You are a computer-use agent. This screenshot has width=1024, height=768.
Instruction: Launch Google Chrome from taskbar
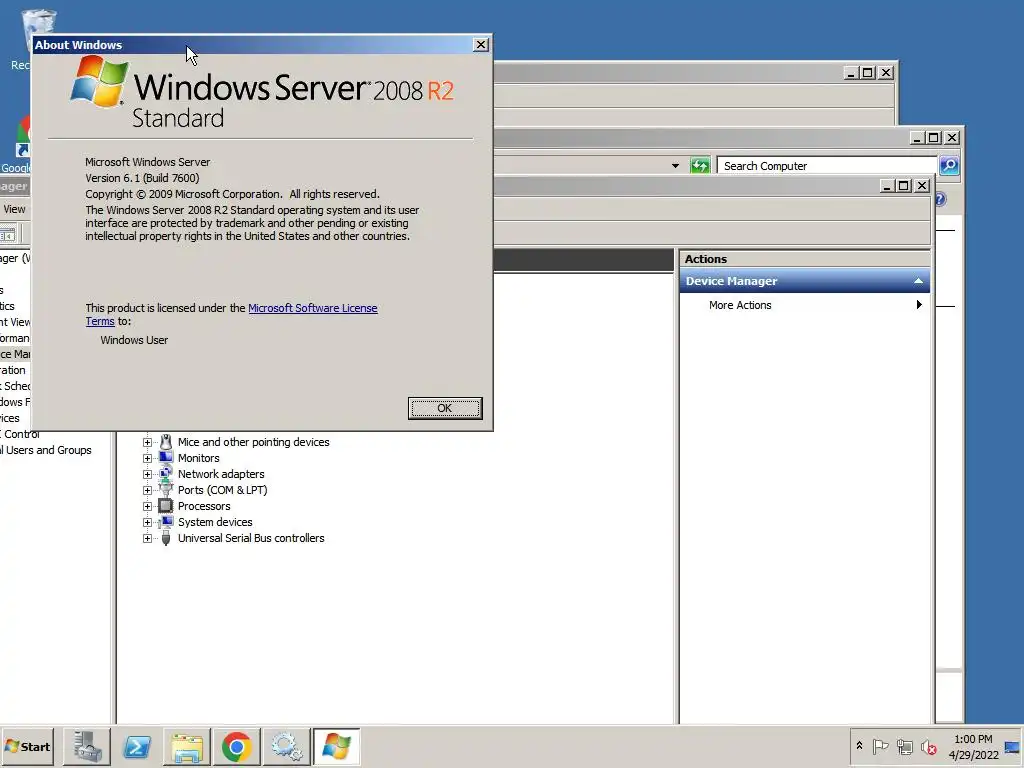click(x=236, y=746)
